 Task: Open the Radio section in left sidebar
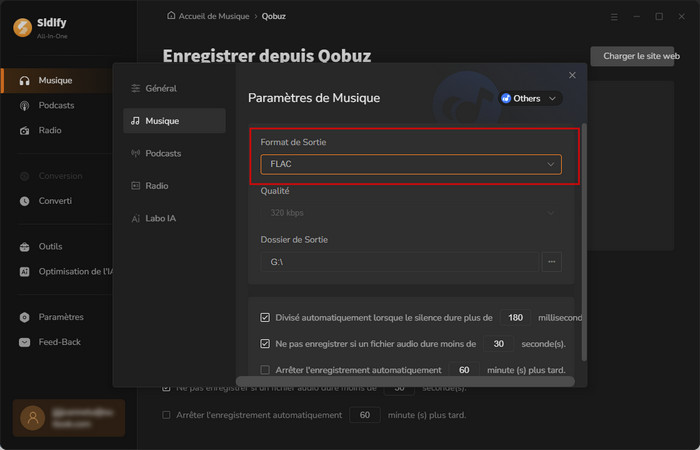pyautogui.click(x=50, y=130)
